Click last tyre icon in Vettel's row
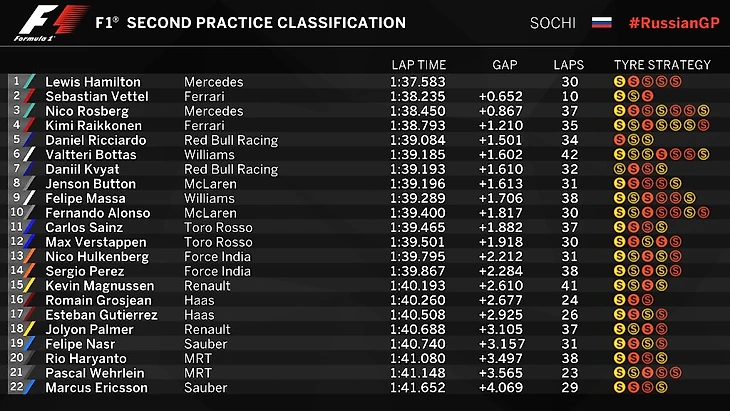730x411 pixels. coord(648,97)
